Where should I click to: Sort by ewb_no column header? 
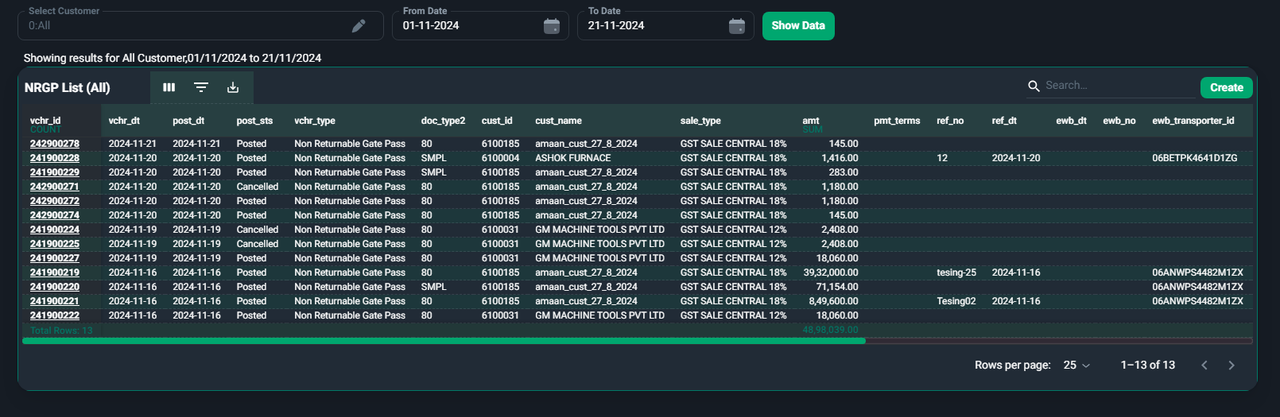pyautogui.click(x=1119, y=121)
